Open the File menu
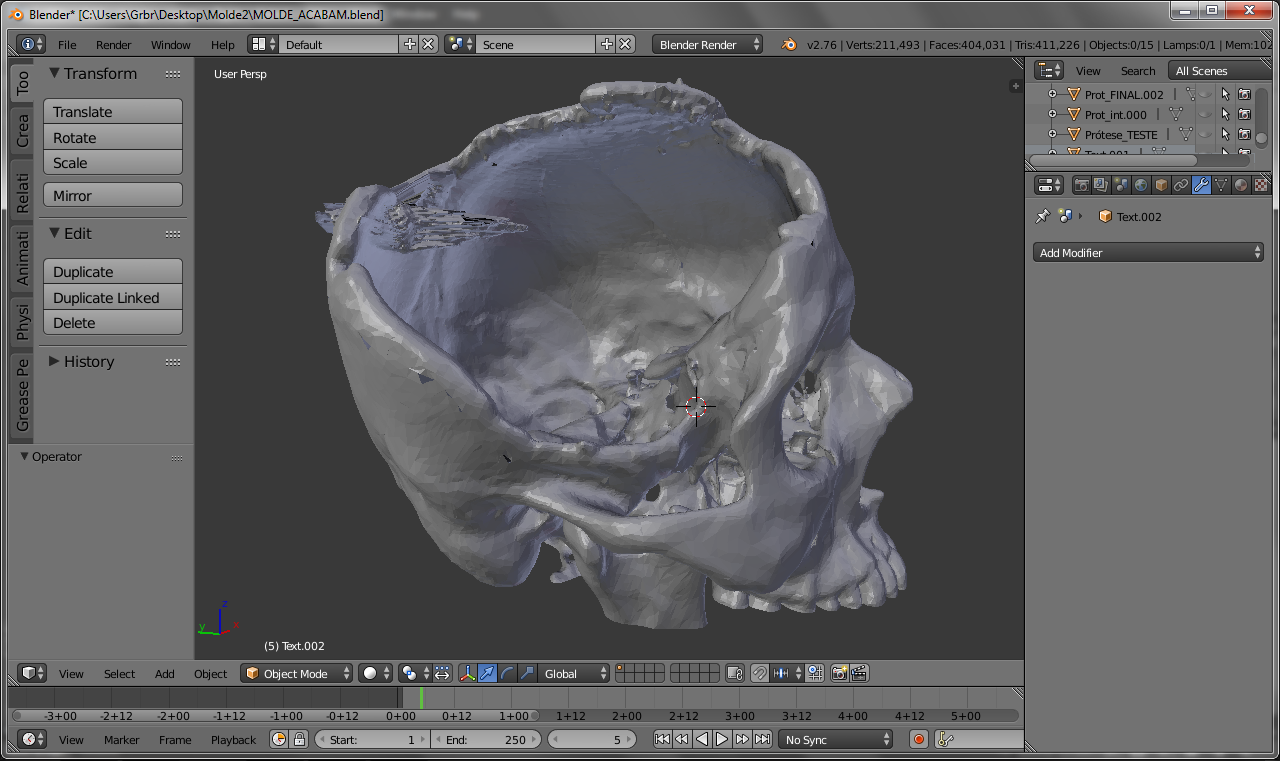Screen dimensions: 1280x761 (x=67, y=45)
